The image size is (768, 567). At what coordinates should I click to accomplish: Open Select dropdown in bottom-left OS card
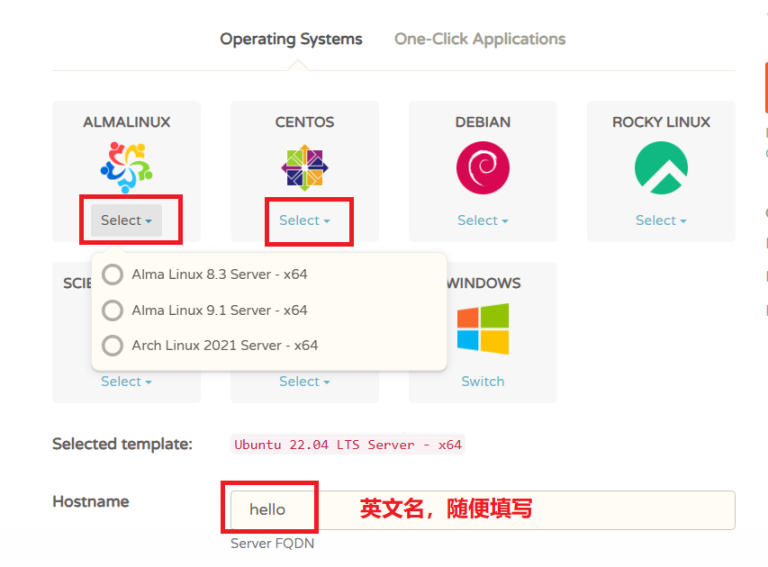[x=126, y=381]
